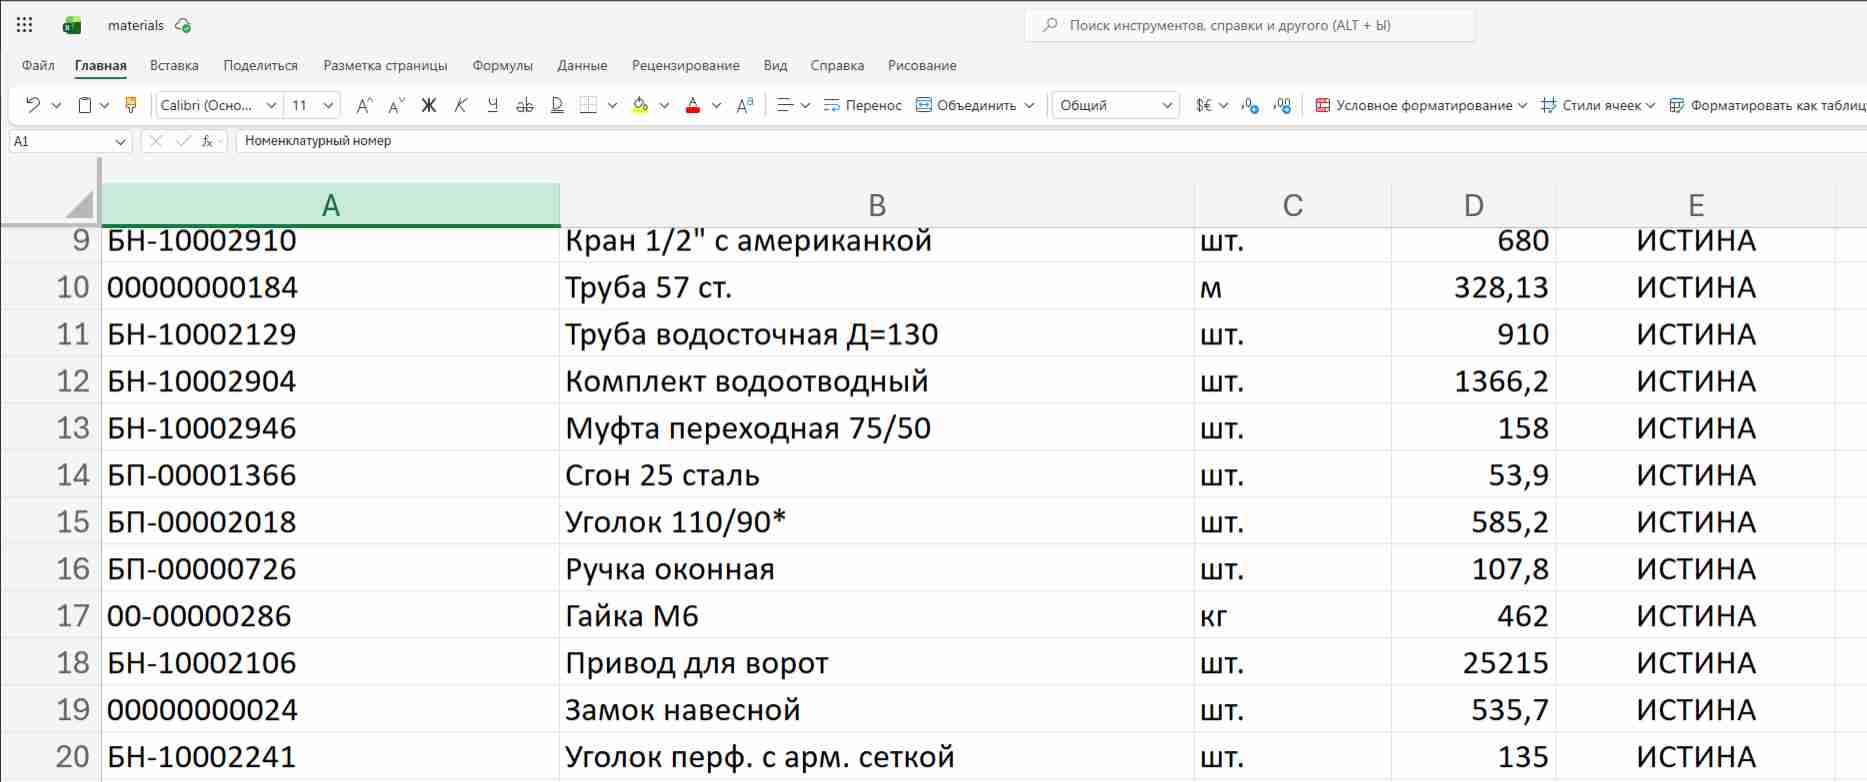Decrease font size icon

click(397, 105)
